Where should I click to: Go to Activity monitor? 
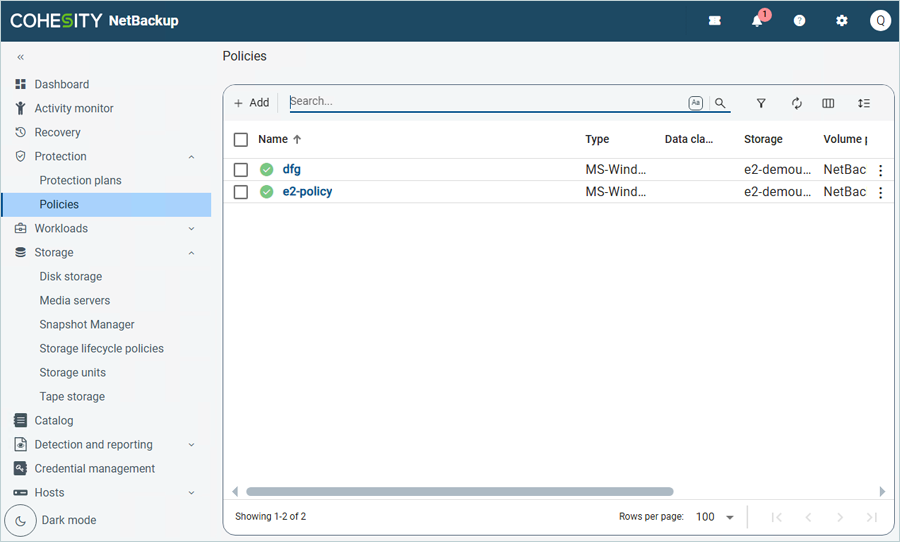coord(74,108)
